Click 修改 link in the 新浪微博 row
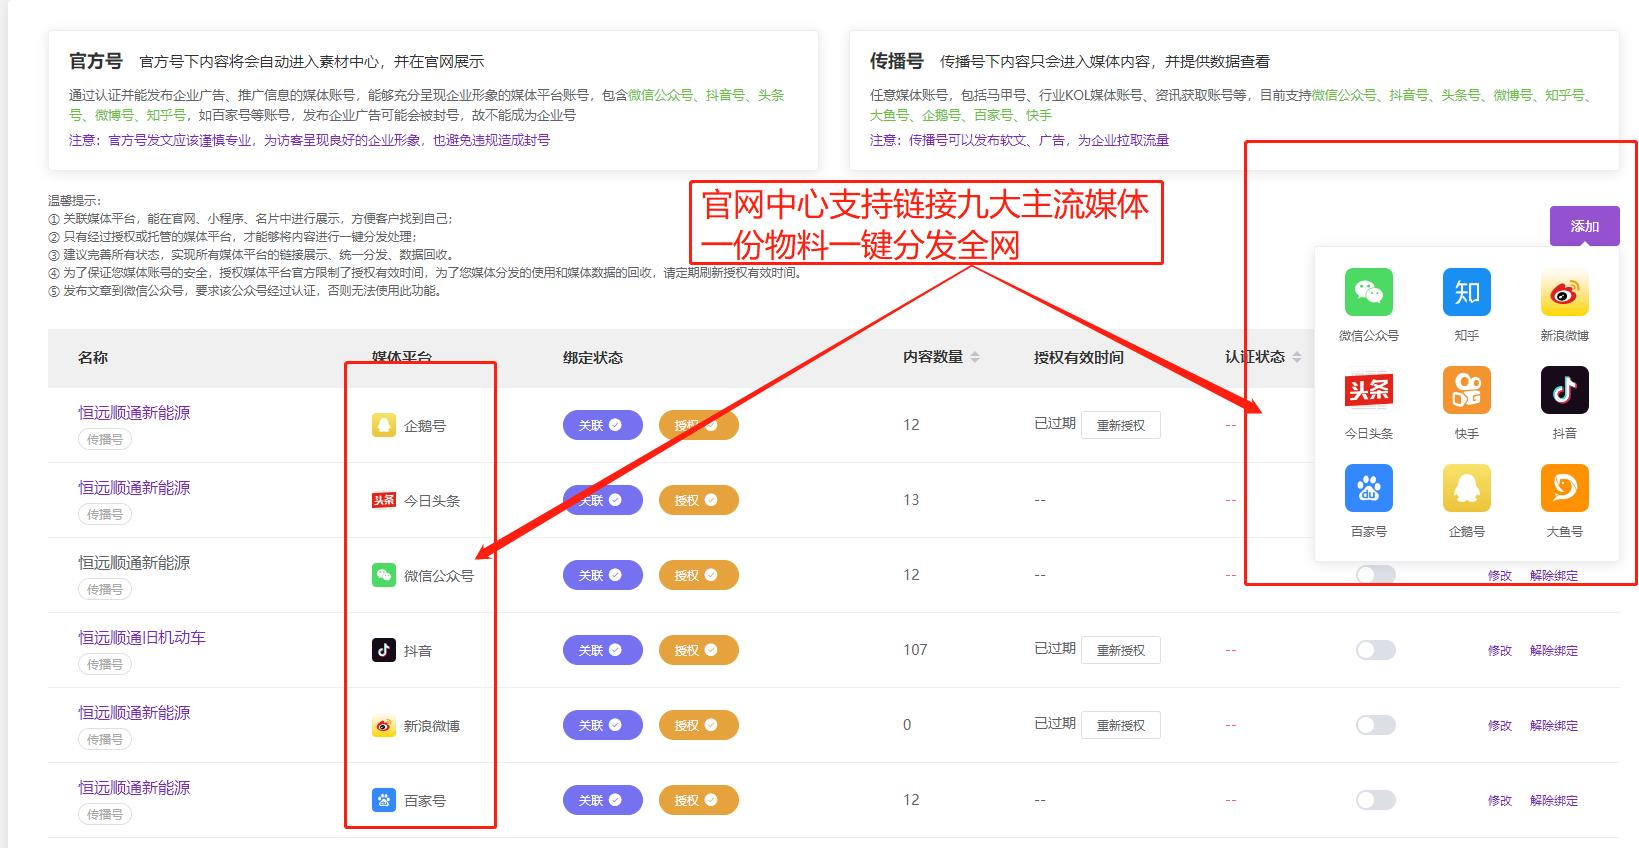Viewport: 1639px width, 848px height. click(x=1499, y=726)
